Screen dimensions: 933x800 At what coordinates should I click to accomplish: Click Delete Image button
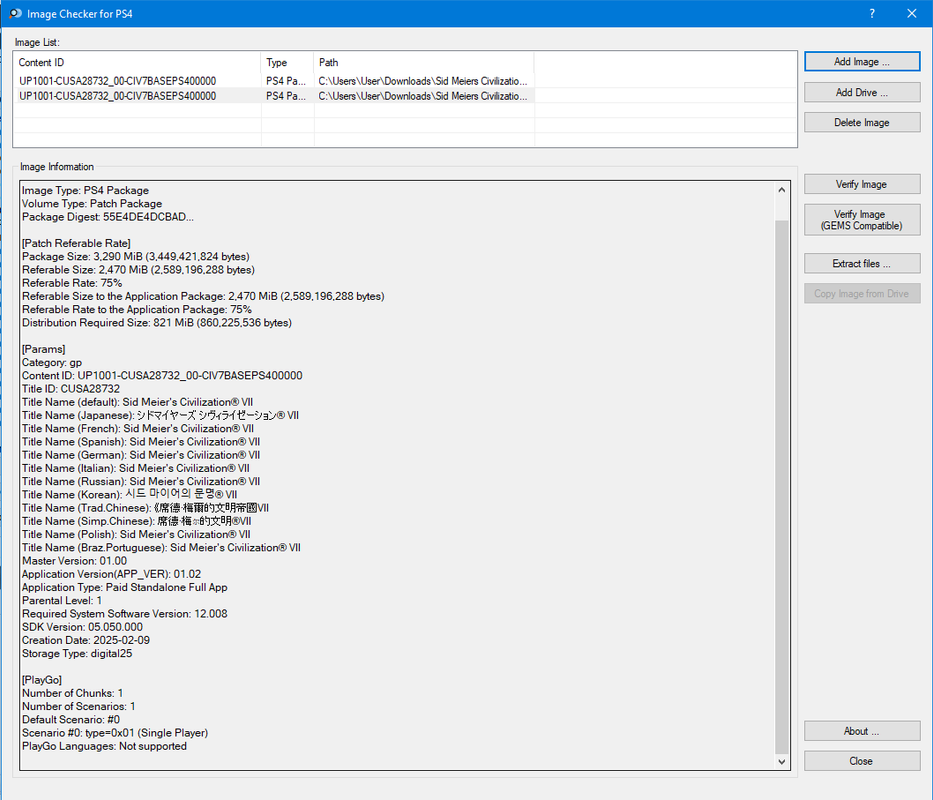862,123
